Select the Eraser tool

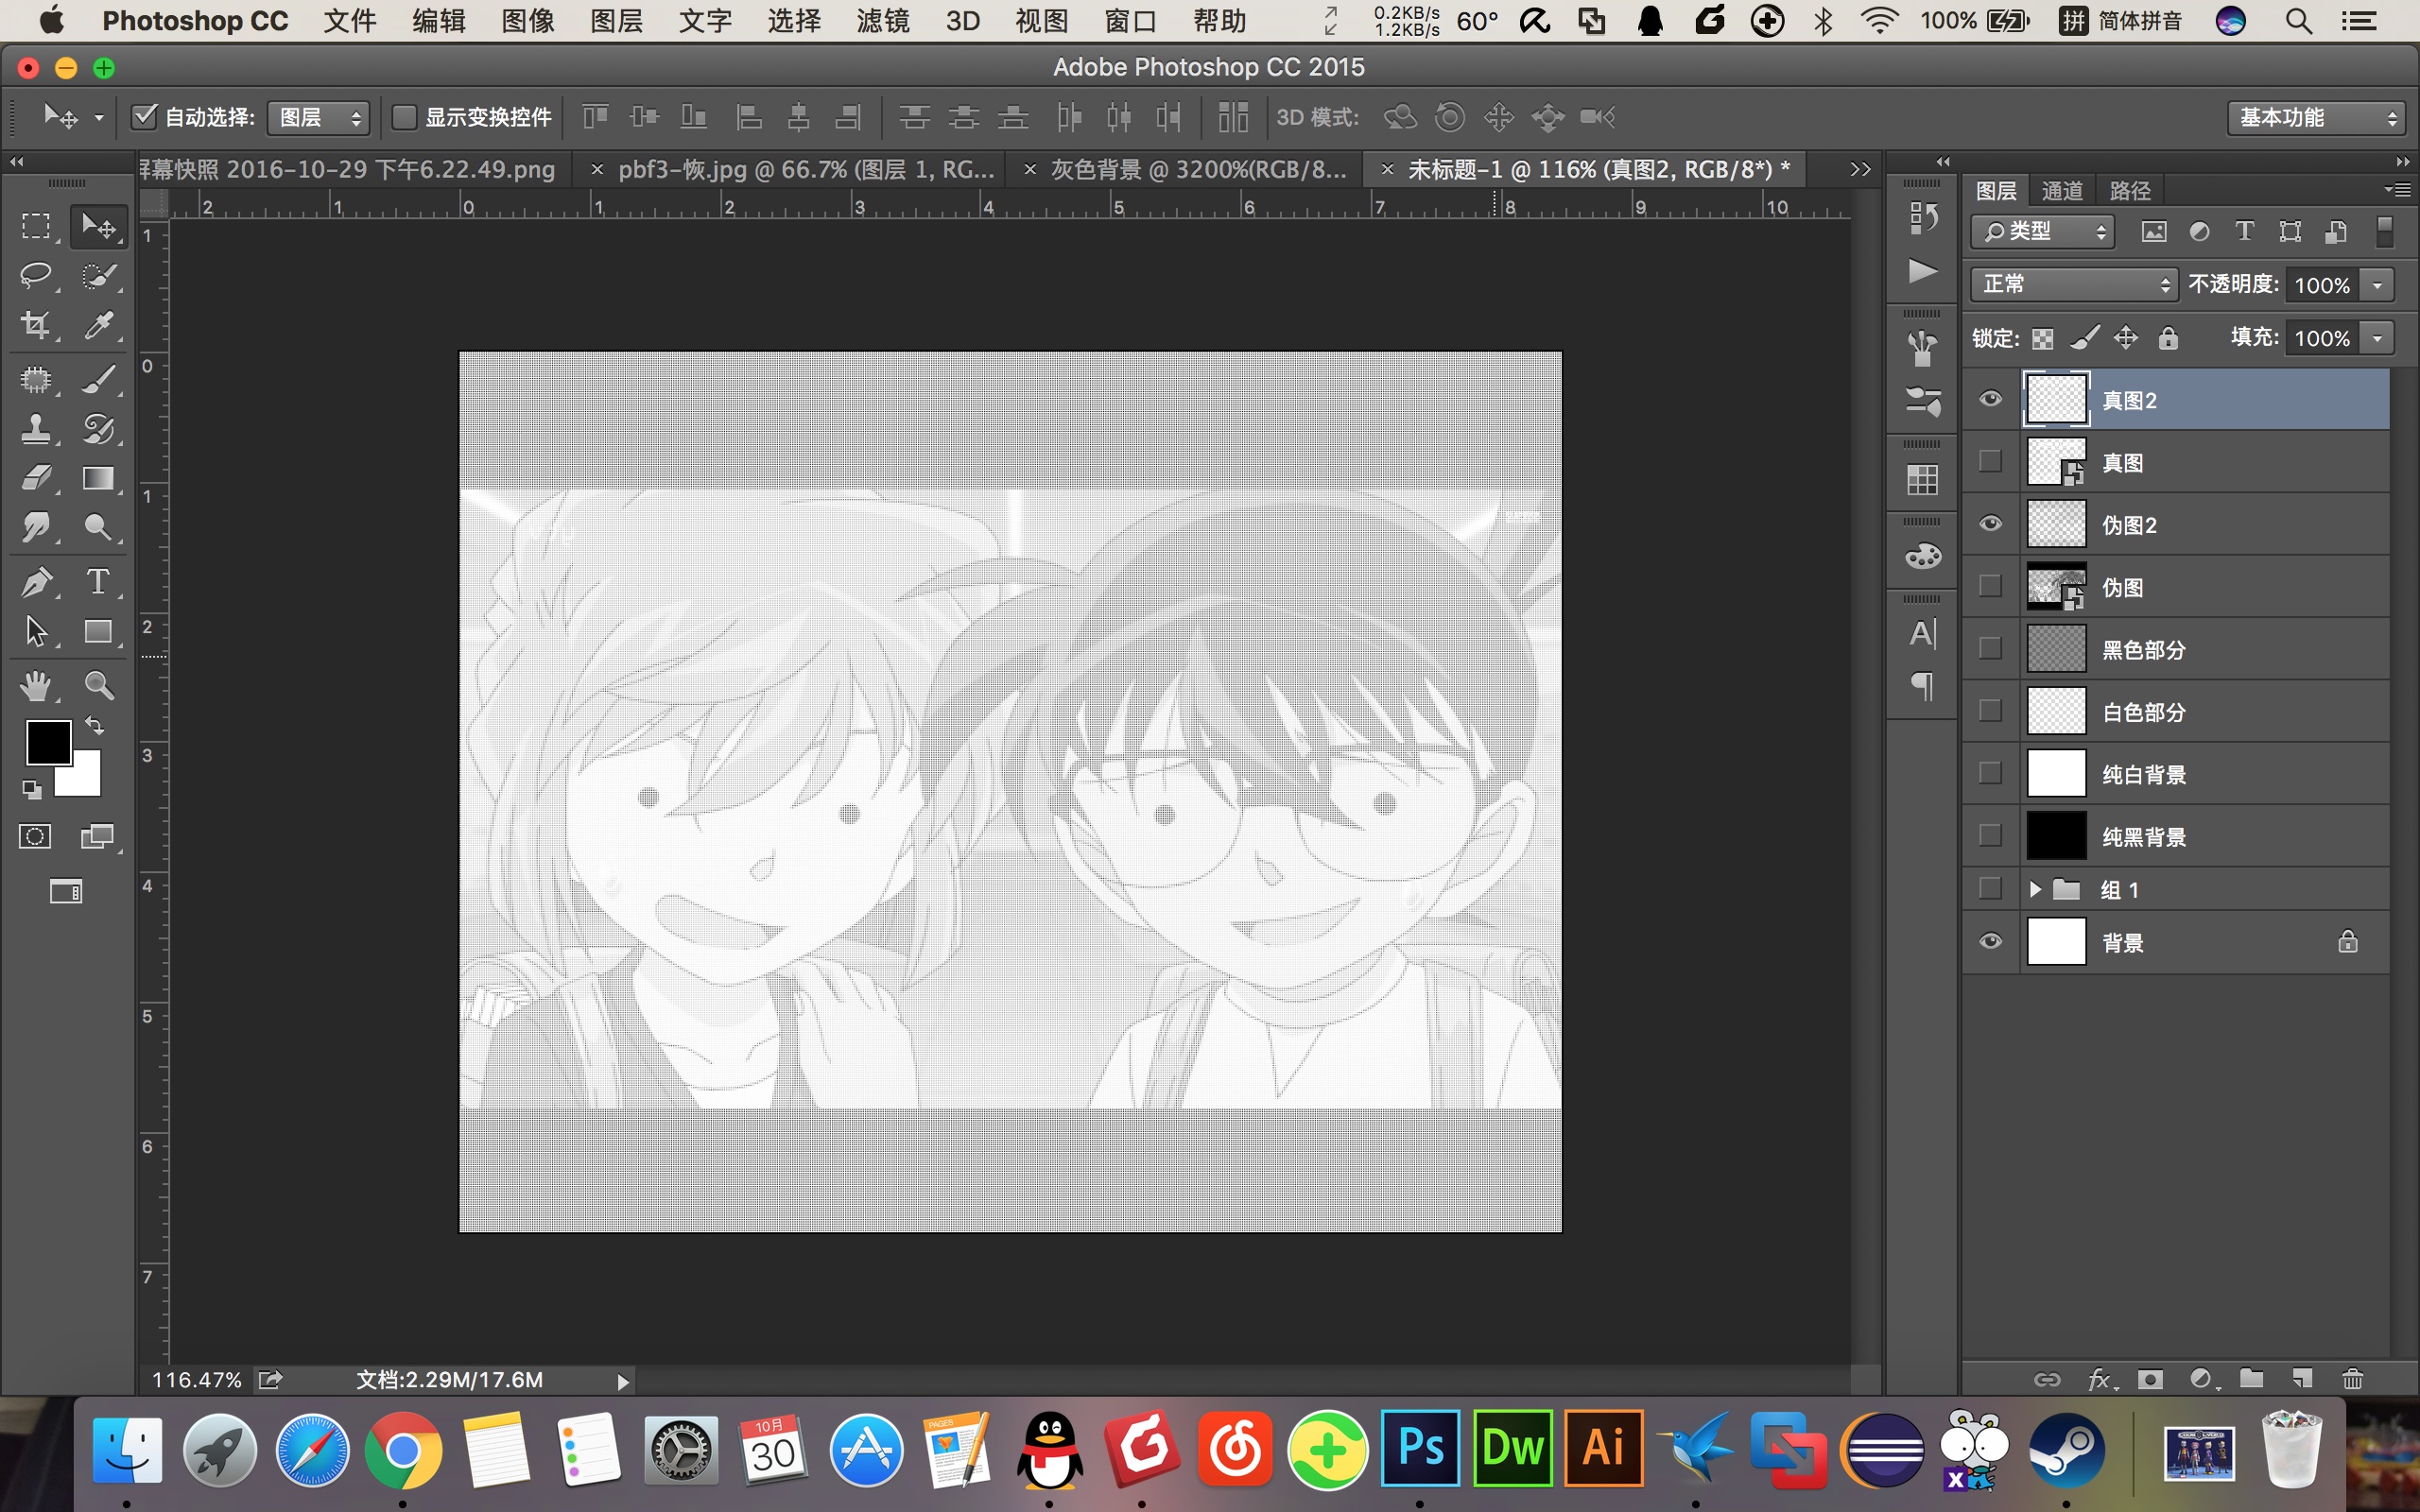click(36, 478)
